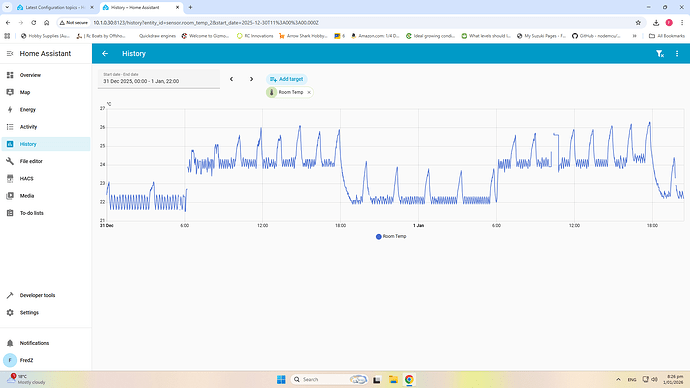Toggle Room Temp series in chart legend
Viewport: 690px width, 388px height.
(x=391, y=237)
